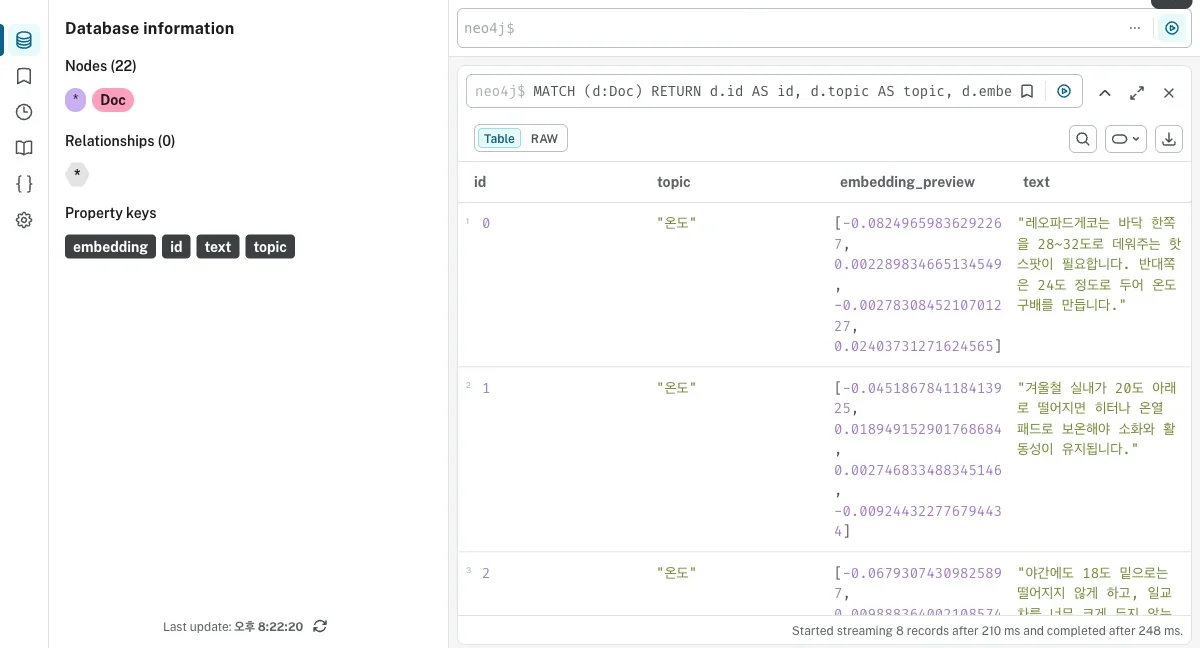The width and height of the screenshot is (1200, 648).
Task: Open the Saved Cypher bookmark icon
Action: 24,76
